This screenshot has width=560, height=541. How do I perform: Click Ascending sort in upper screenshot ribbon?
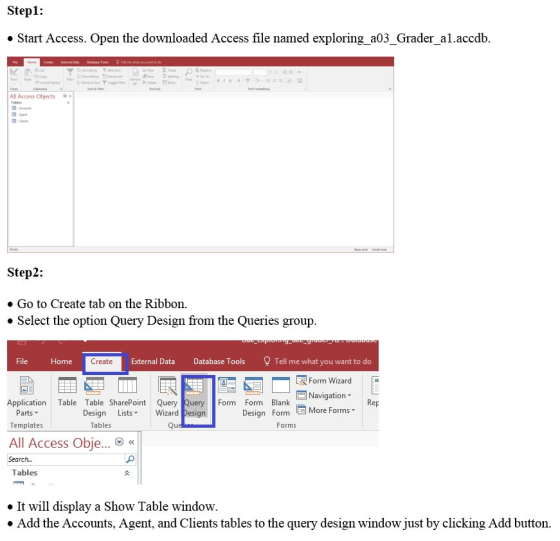tap(87, 70)
